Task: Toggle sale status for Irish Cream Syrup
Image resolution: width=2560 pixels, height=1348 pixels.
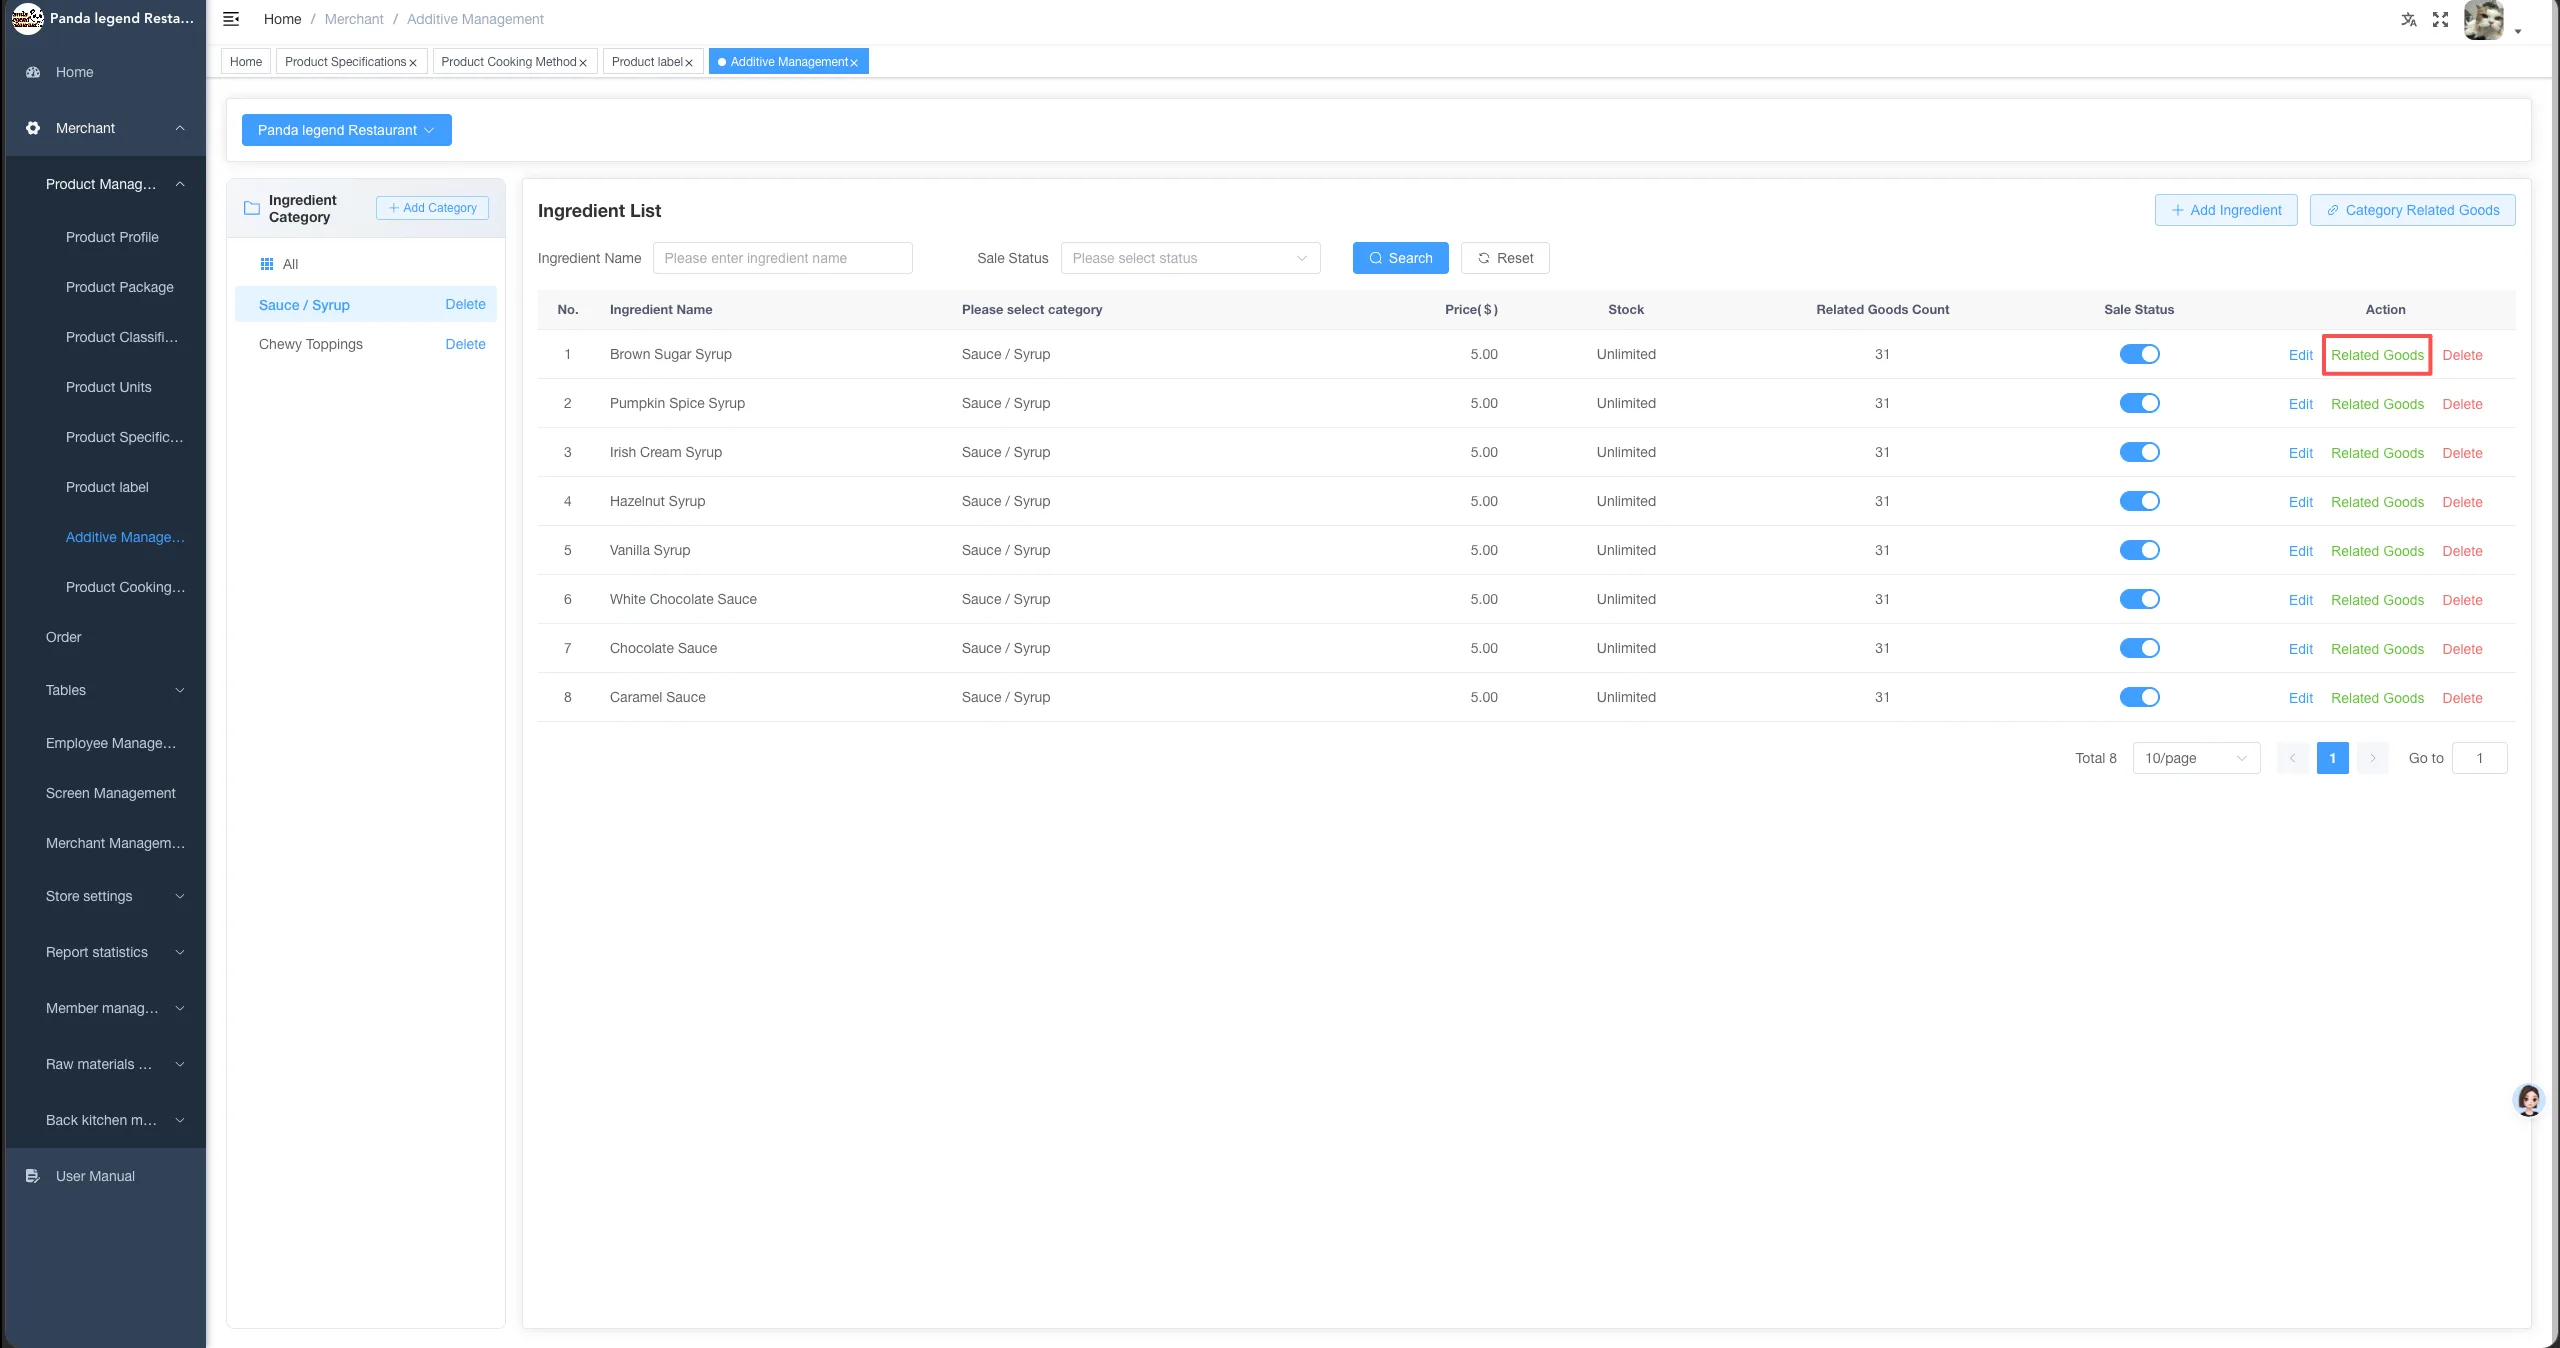Action: [x=2139, y=452]
